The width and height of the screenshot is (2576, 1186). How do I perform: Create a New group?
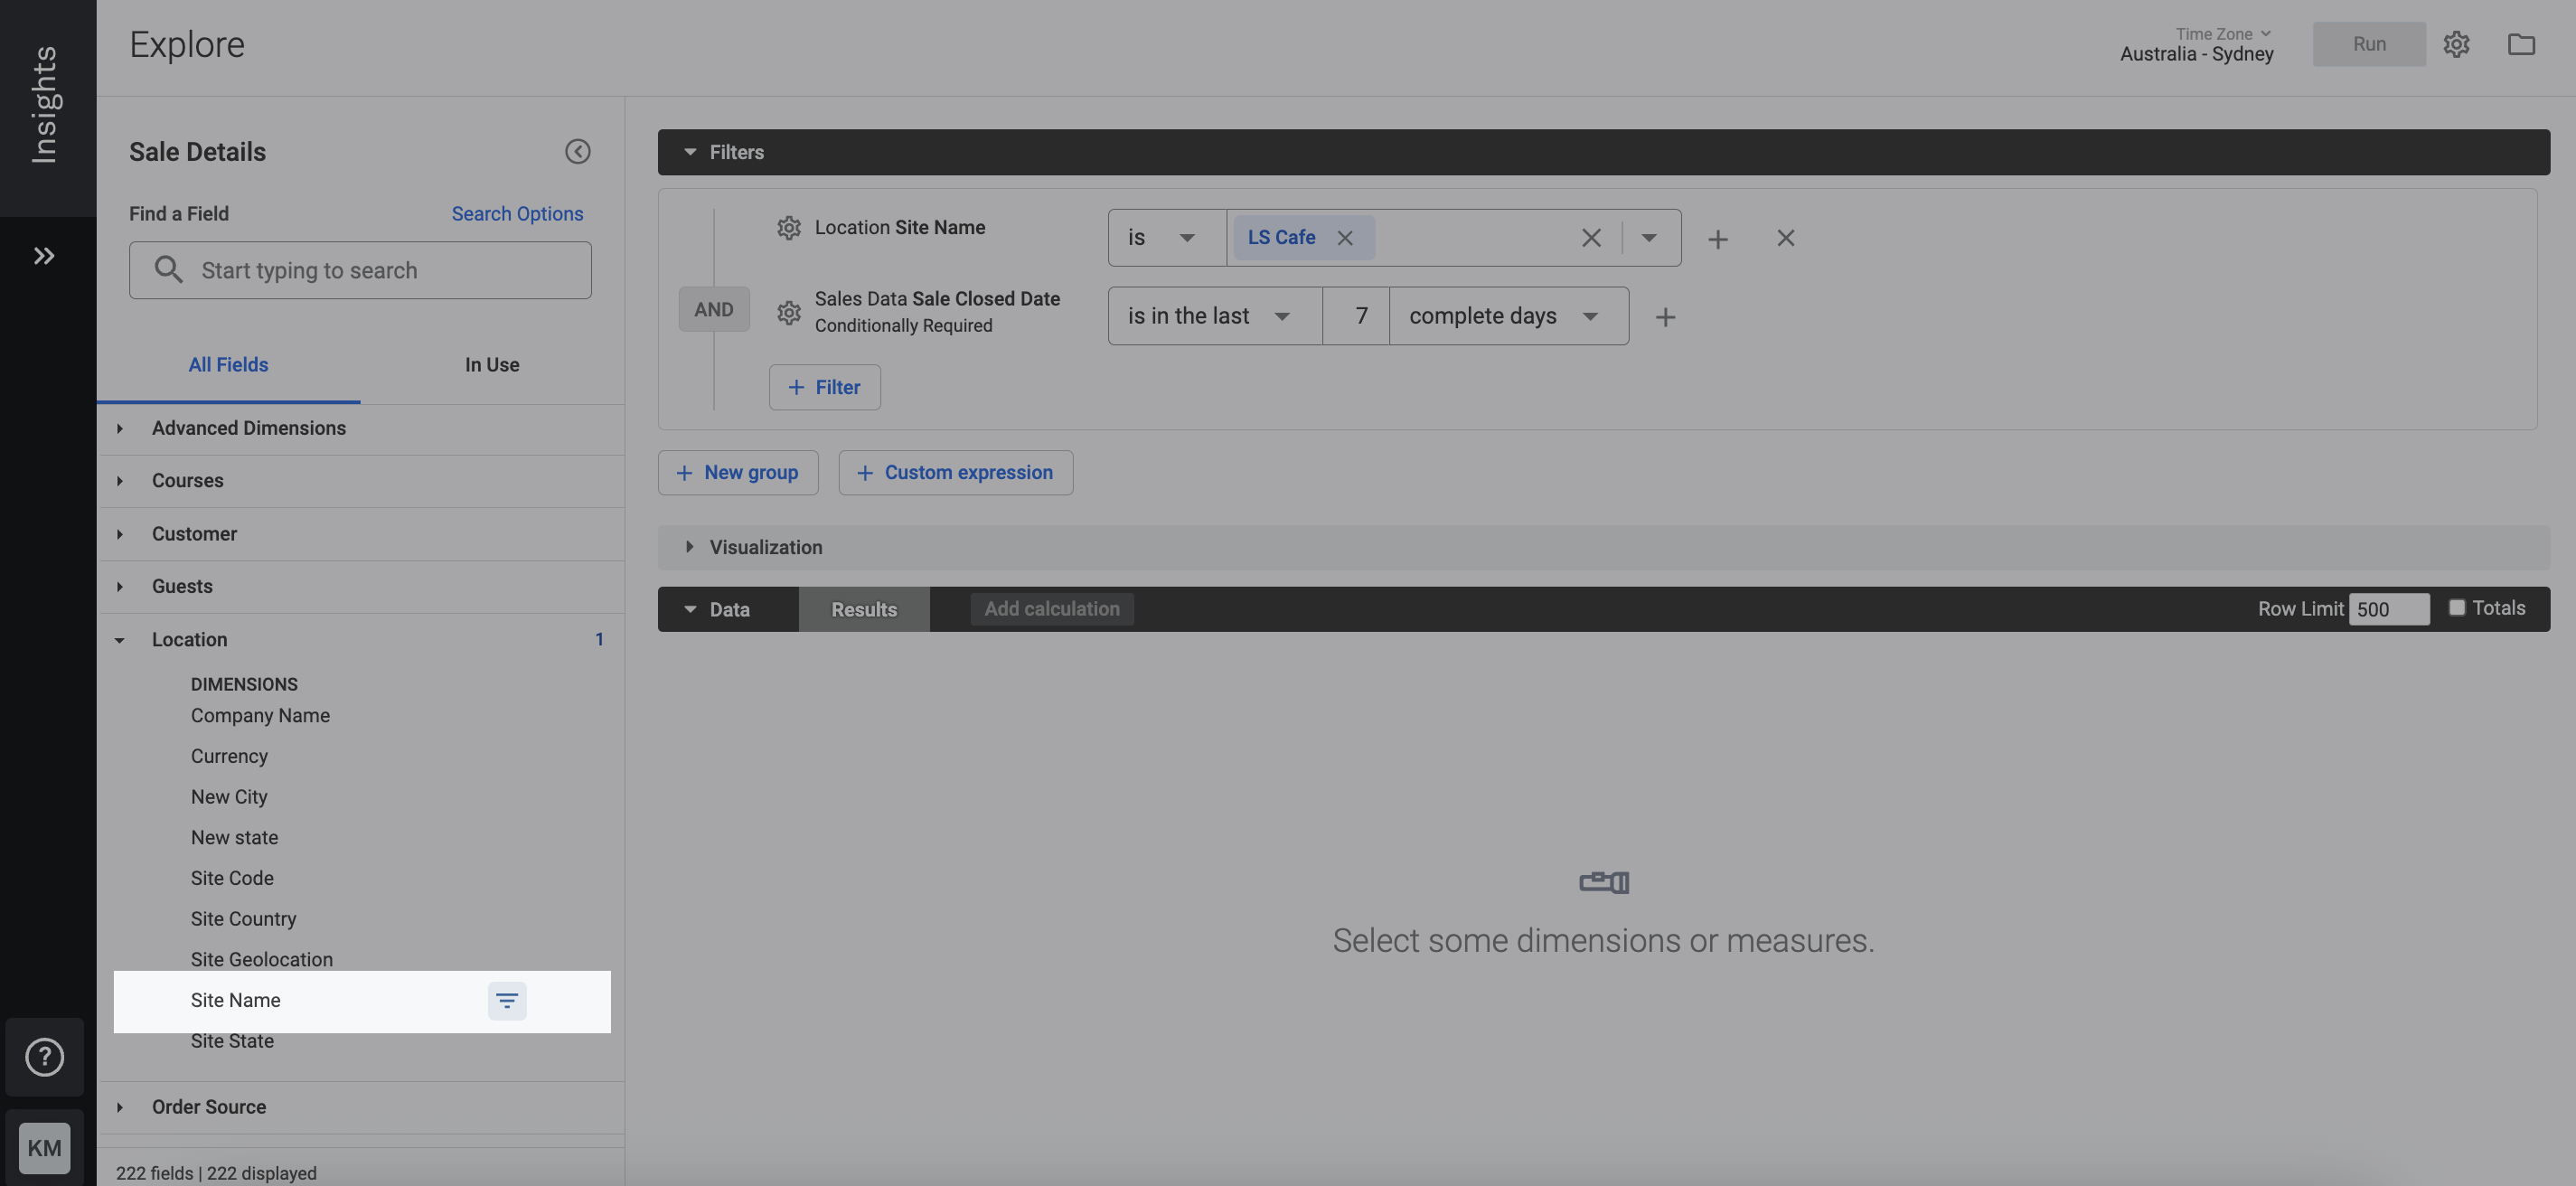(737, 473)
